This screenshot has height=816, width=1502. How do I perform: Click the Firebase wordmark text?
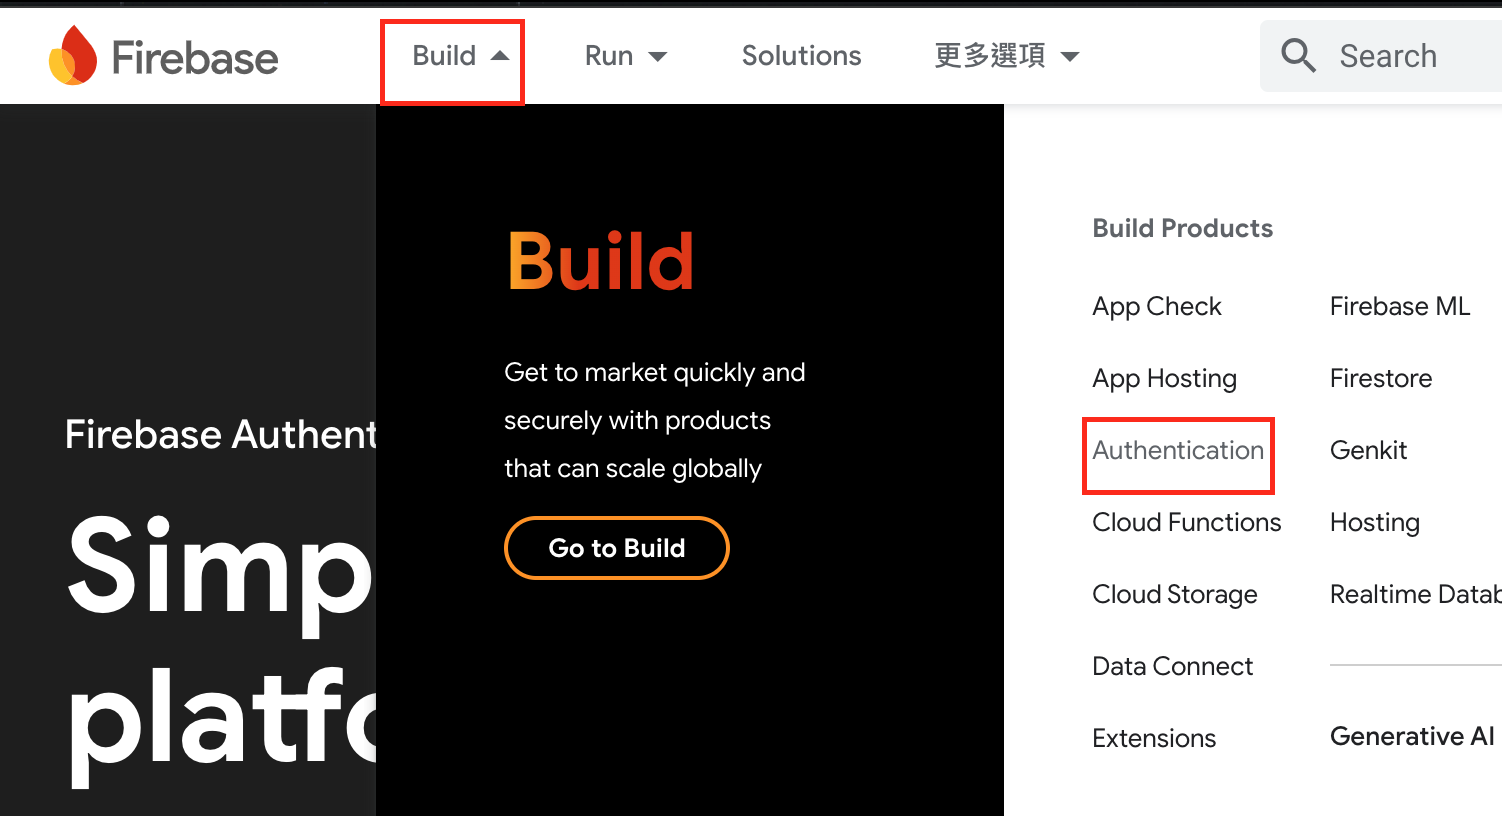[x=195, y=58]
